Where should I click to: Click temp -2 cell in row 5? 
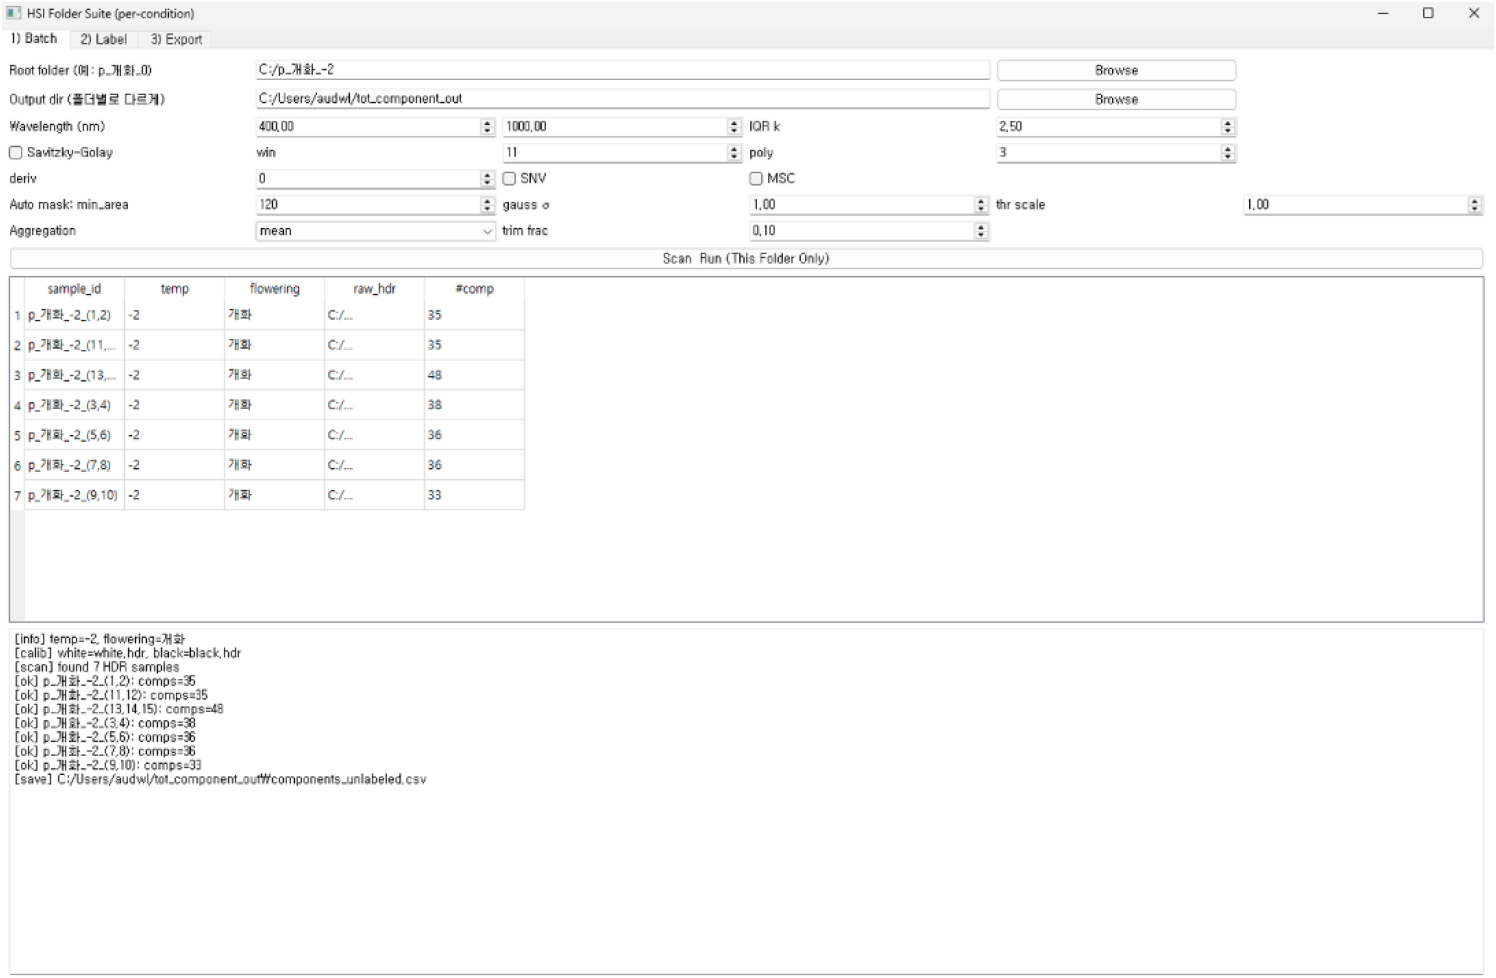(174, 435)
